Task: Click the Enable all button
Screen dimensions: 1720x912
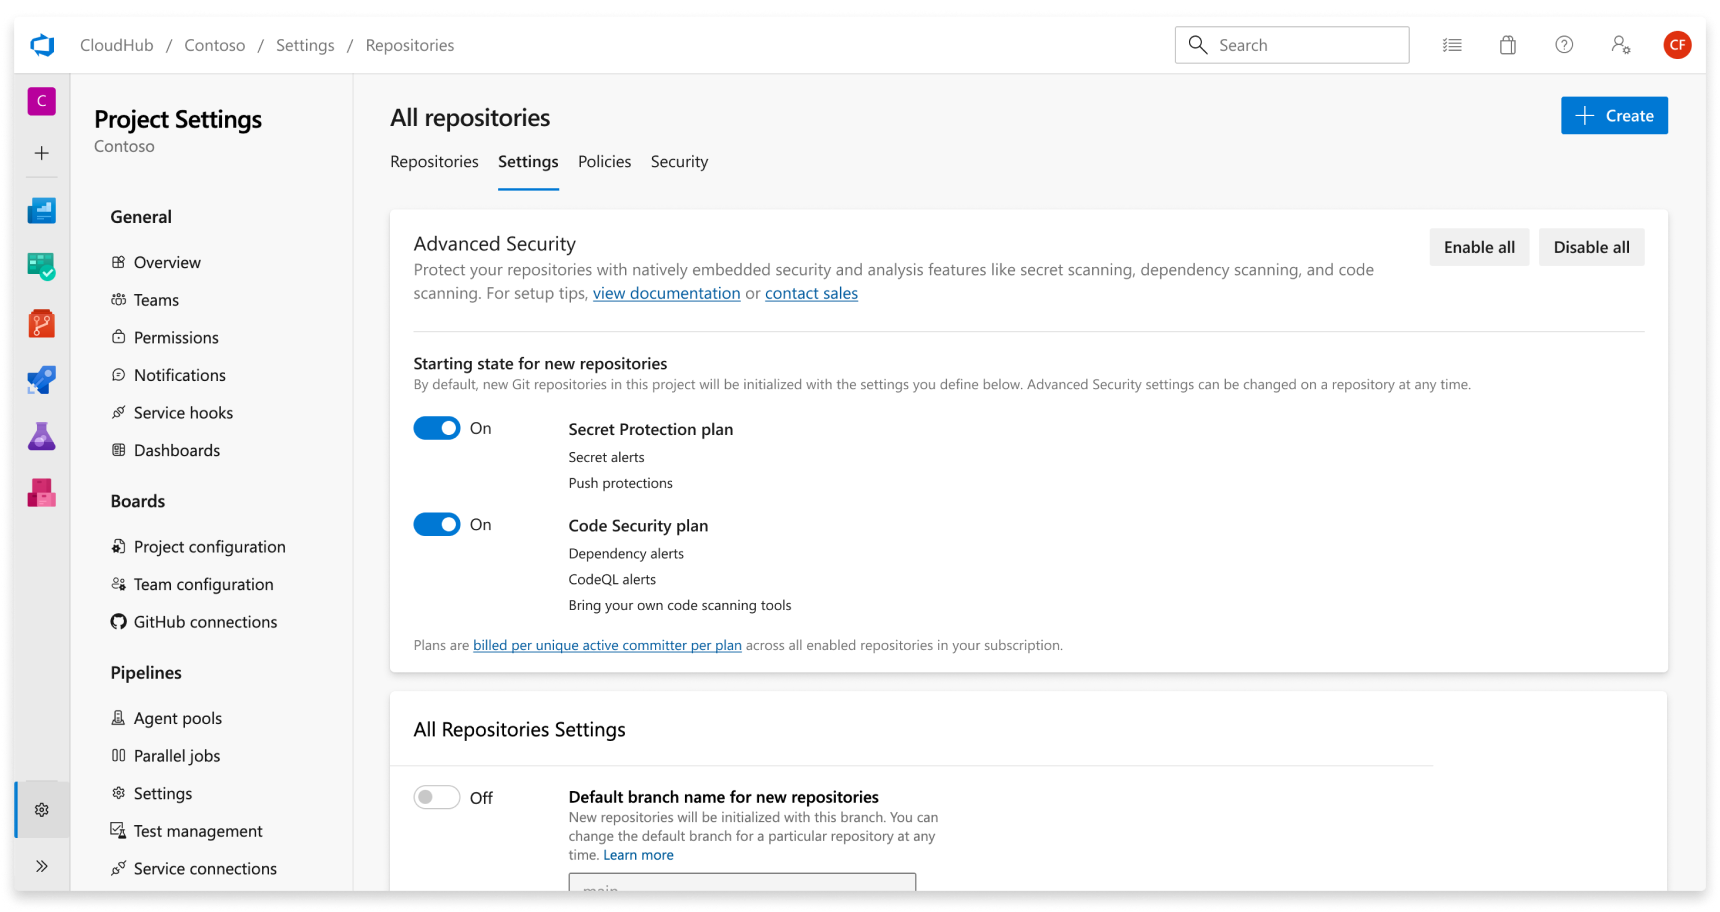Action: pyautogui.click(x=1479, y=247)
